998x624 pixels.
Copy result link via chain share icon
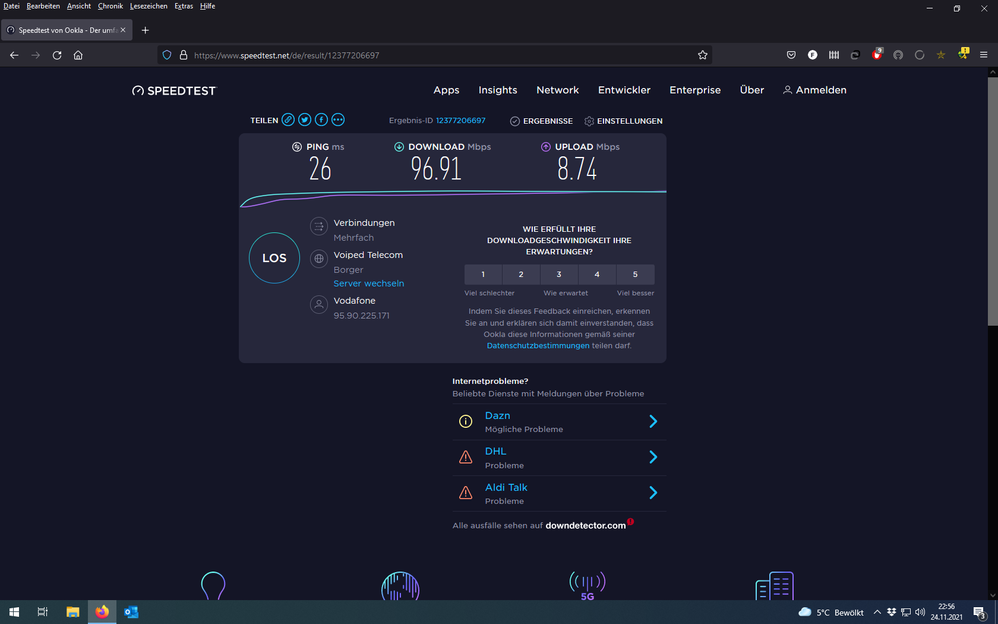point(288,120)
